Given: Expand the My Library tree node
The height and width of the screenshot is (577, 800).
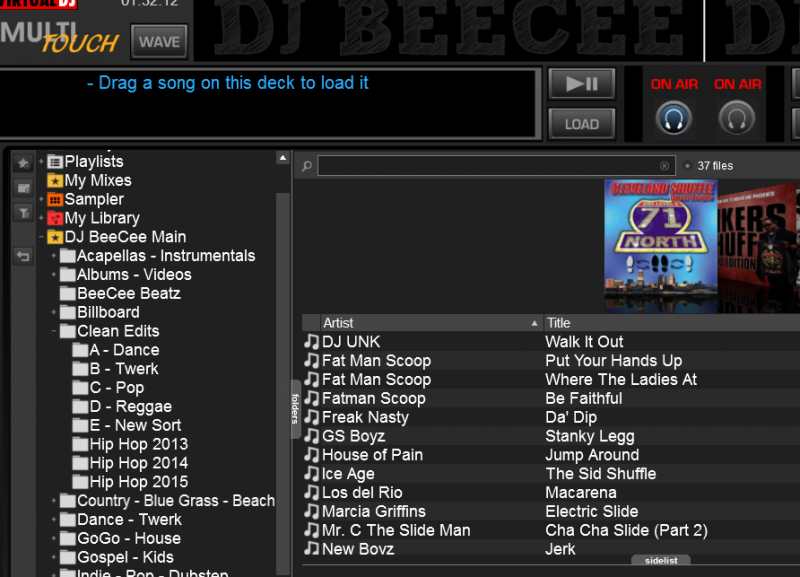Looking at the screenshot, I should click(41, 218).
